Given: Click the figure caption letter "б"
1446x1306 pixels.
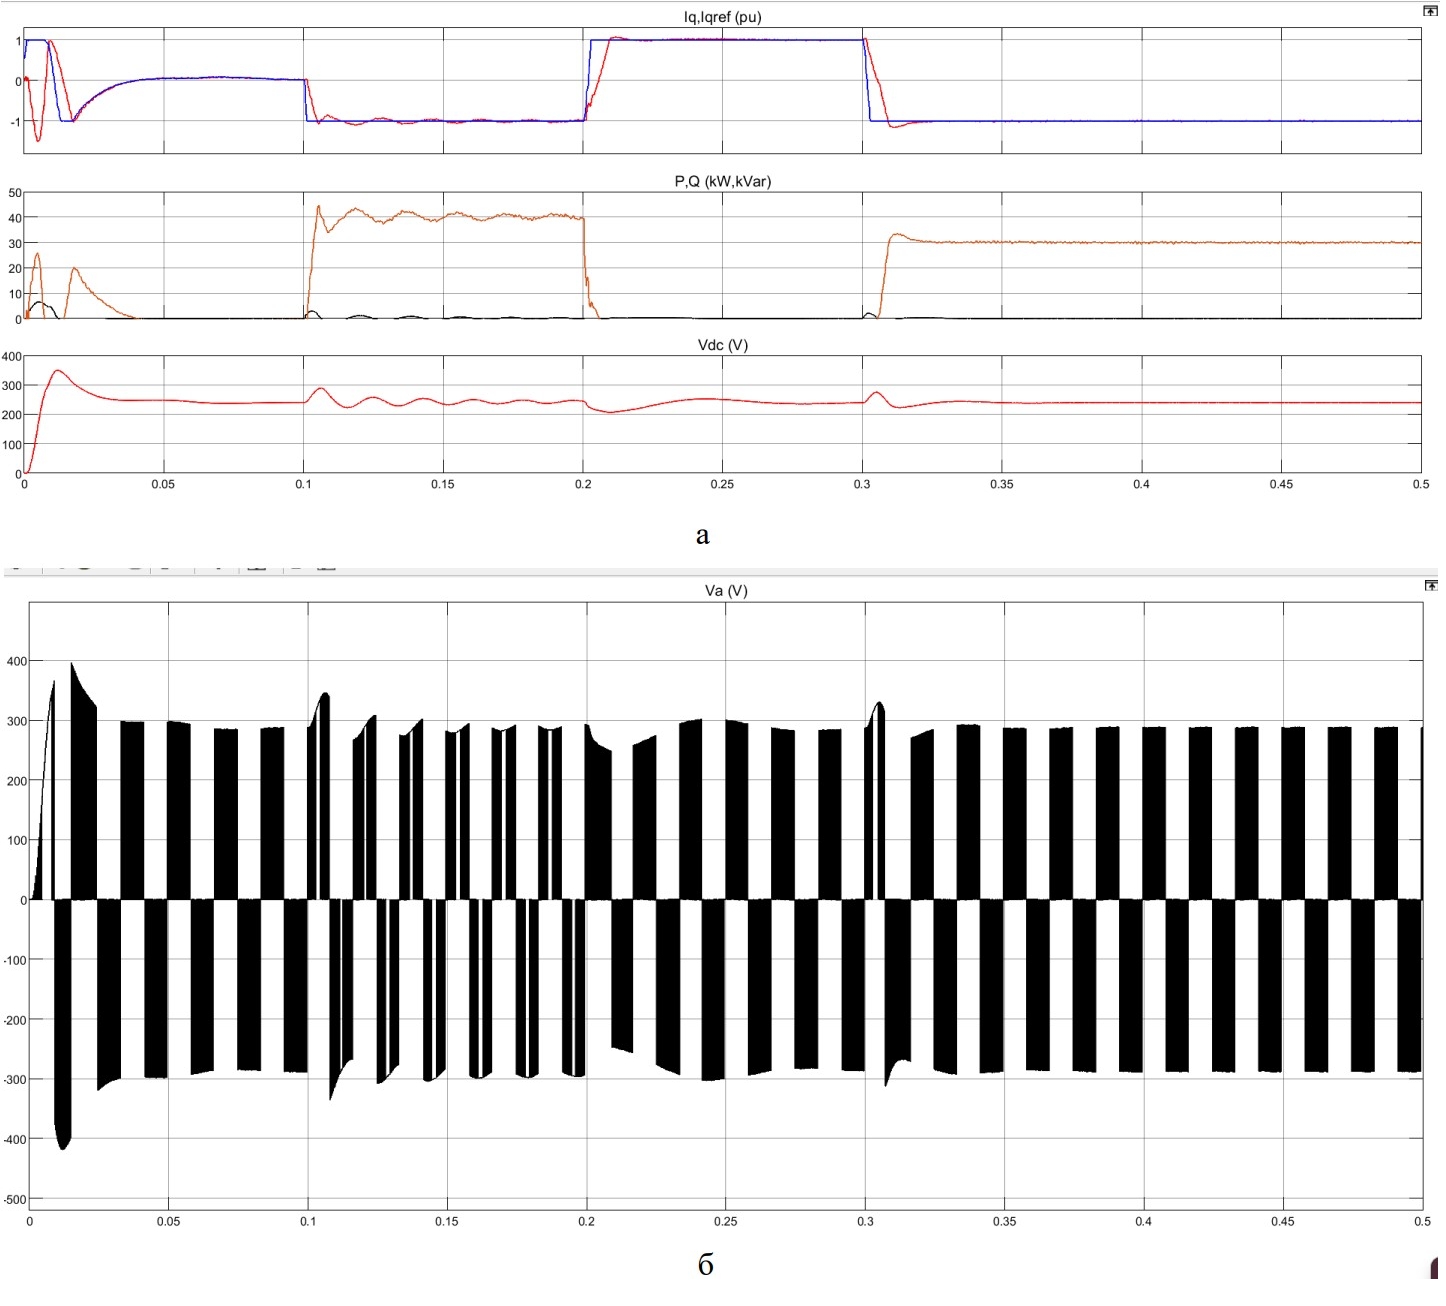Looking at the screenshot, I should pyautogui.click(x=705, y=1265).
